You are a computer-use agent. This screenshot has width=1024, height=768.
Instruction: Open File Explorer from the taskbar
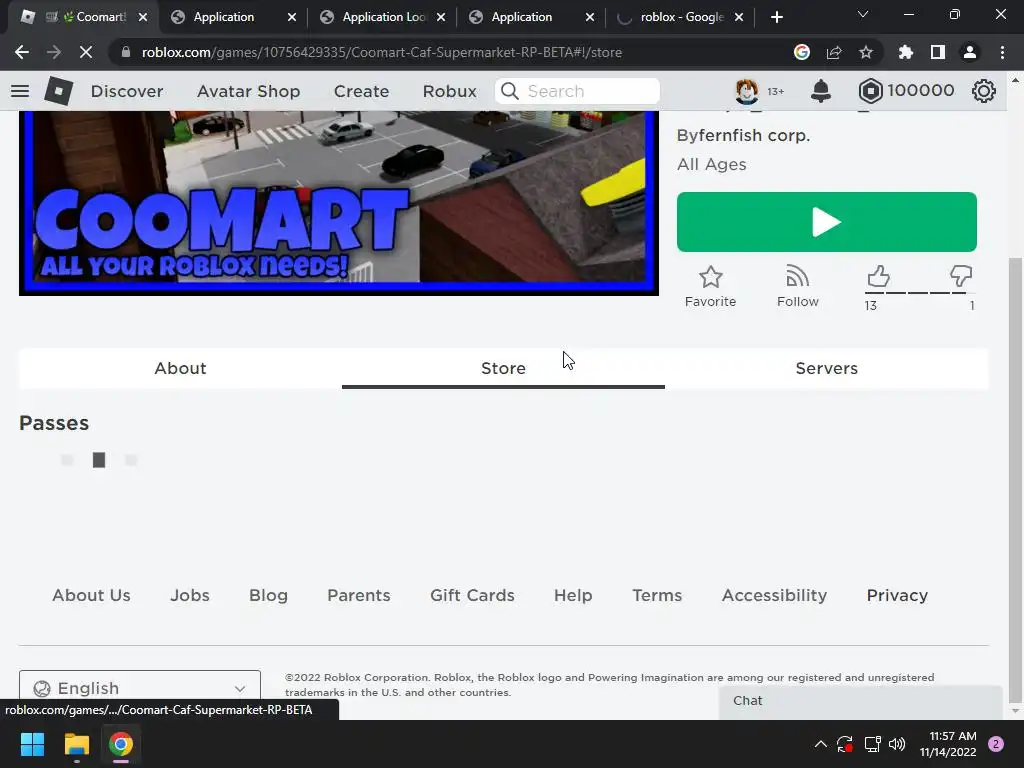click(76, 744)
